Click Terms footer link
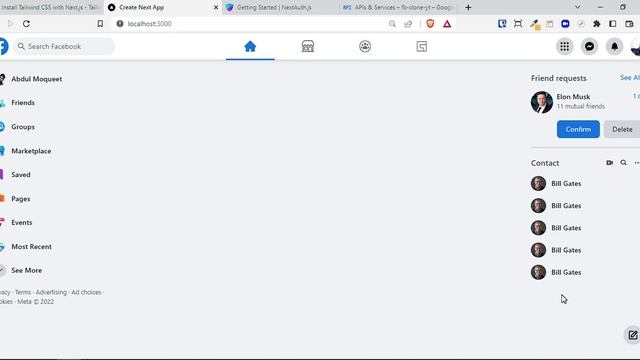640x360 pixels. tap(23, 292)
